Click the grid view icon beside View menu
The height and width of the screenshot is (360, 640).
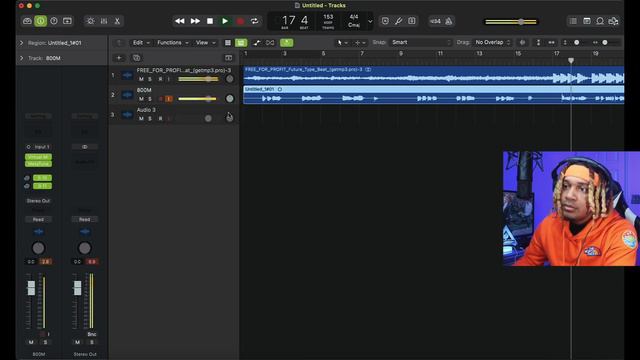point(228,42)
